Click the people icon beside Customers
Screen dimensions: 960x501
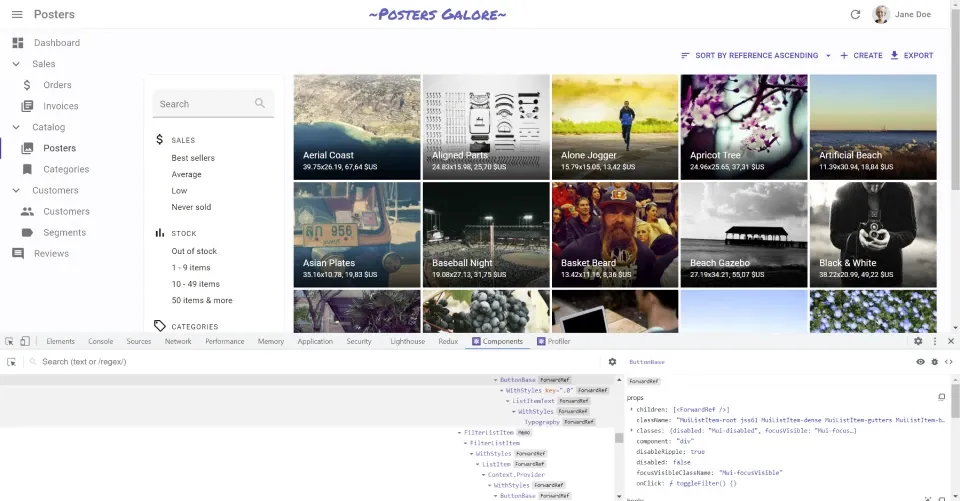[x=27, y=211]
